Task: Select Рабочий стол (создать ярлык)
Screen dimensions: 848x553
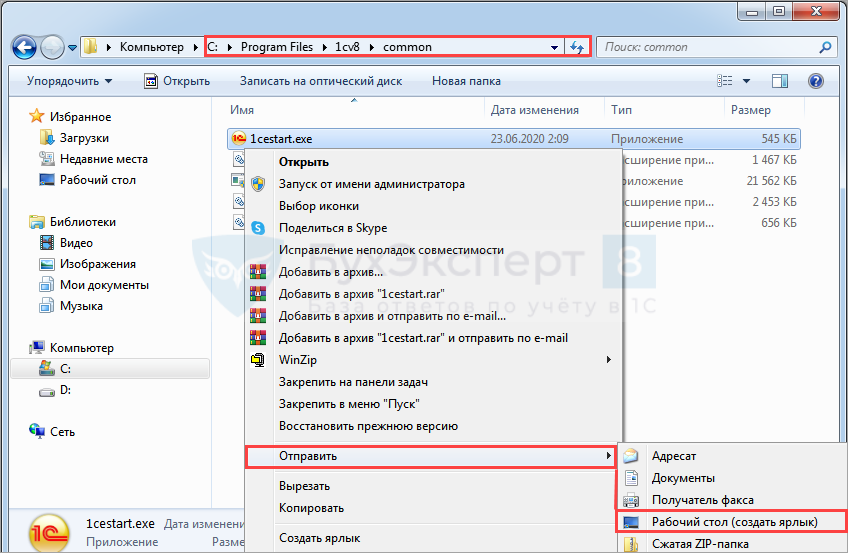Action: point(732,522)
